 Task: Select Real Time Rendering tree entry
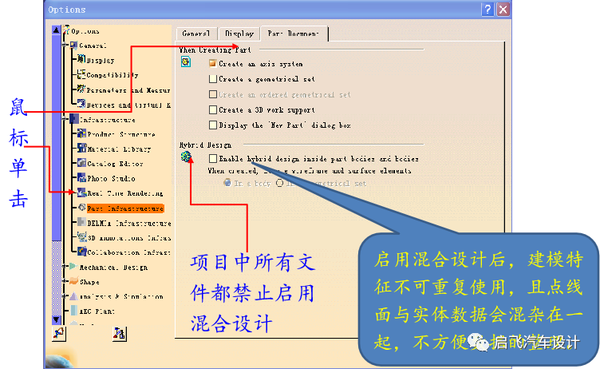(125, 193)
